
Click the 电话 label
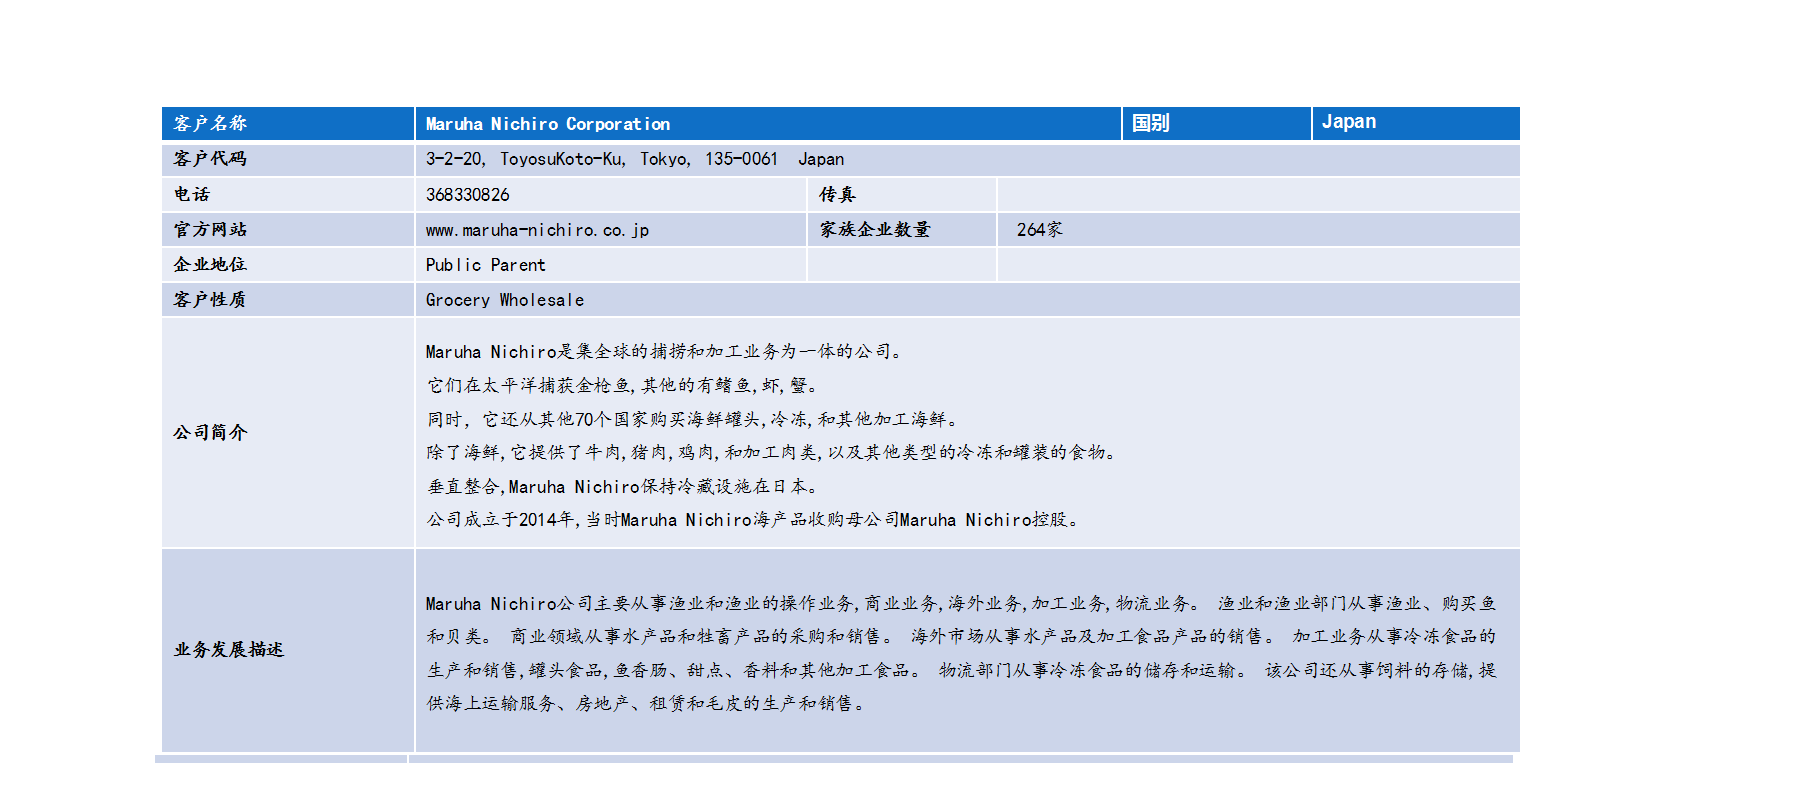[x=192, y=194]
